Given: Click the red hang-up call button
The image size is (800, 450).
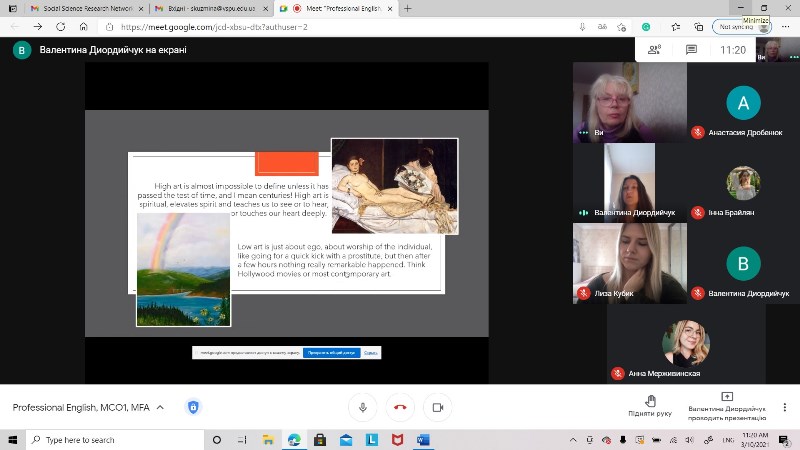Looking at the screenshot, I should pos(400,407).
